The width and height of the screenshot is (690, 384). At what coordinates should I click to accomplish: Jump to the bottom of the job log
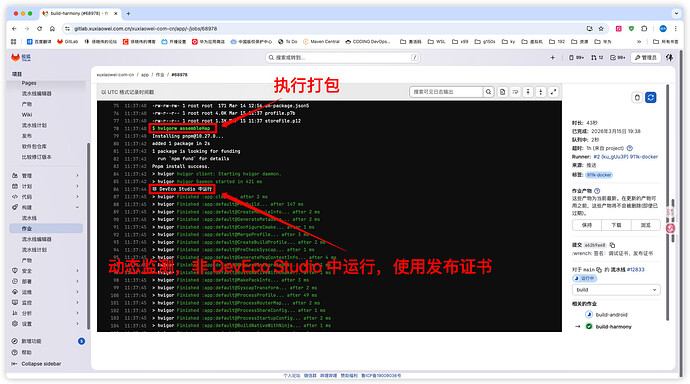(x=541, y=92)
